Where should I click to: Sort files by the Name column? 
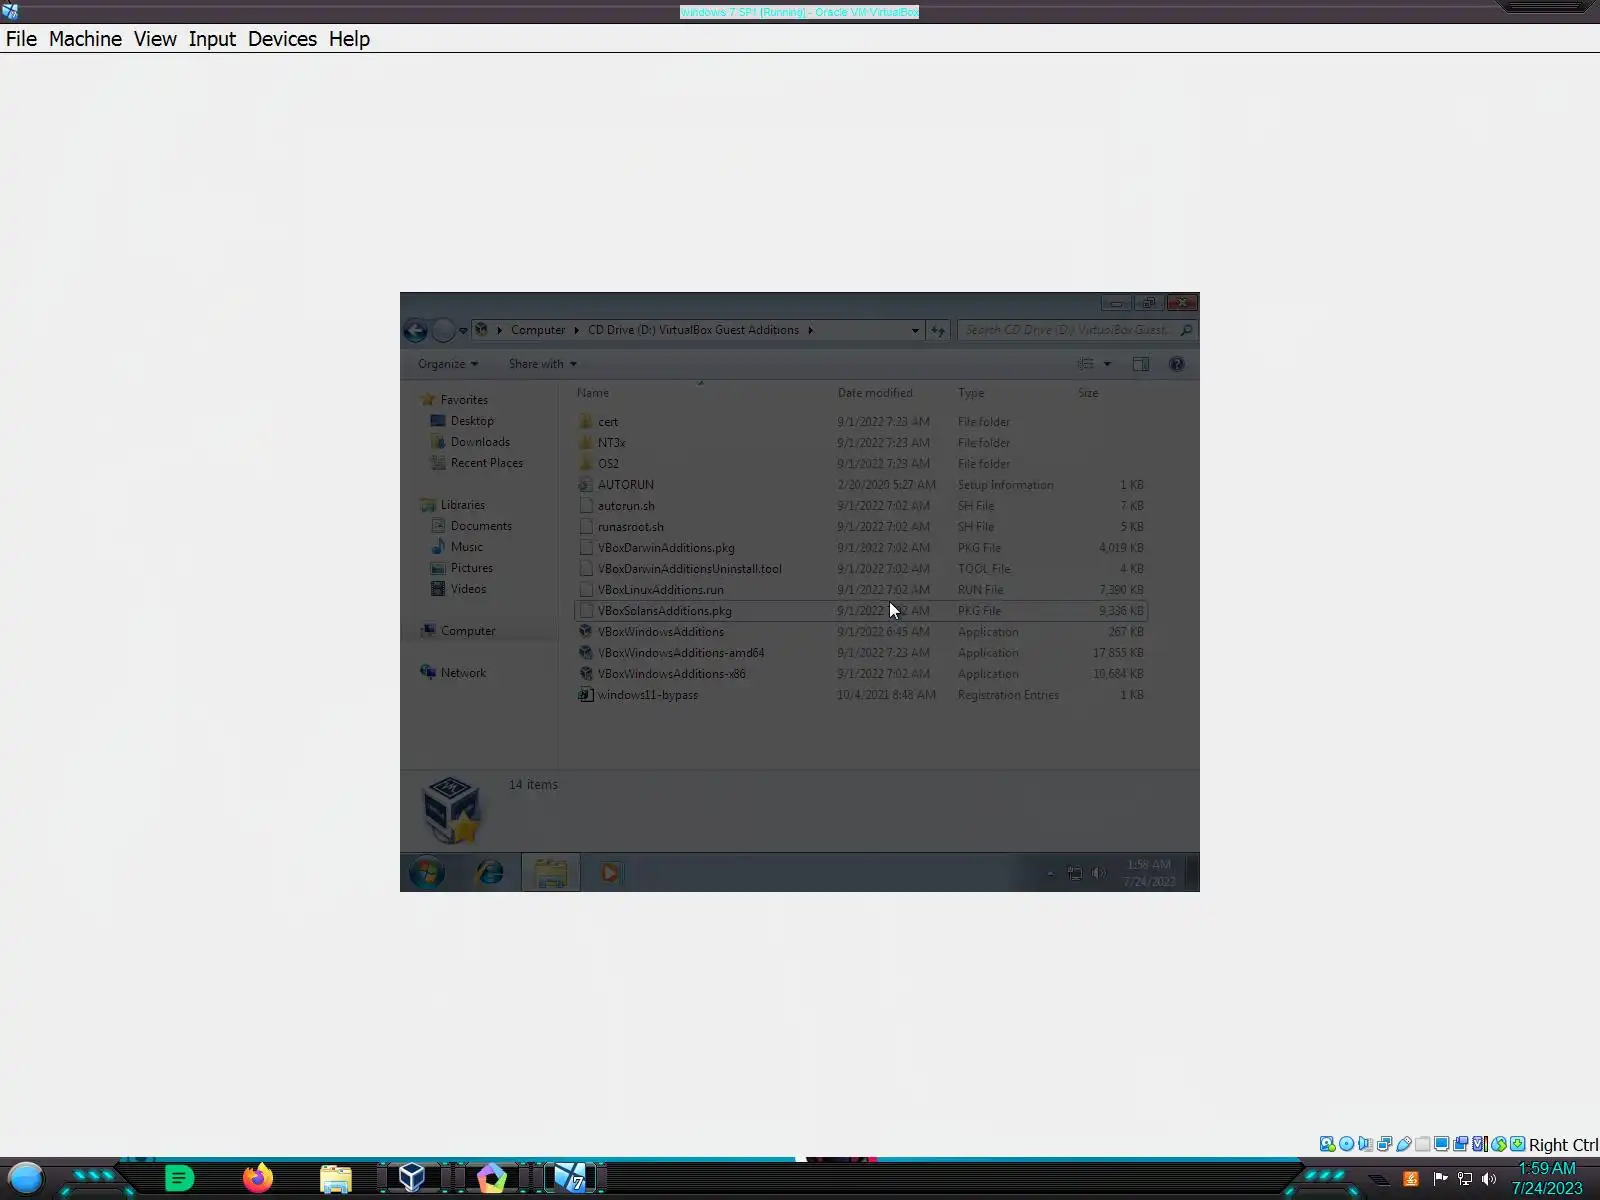593,393
